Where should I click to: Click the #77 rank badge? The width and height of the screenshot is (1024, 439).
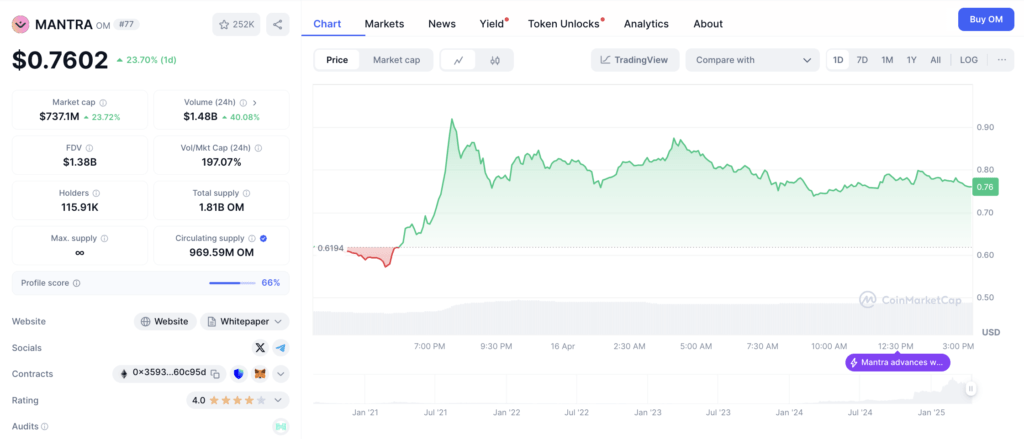coord(126,25)
